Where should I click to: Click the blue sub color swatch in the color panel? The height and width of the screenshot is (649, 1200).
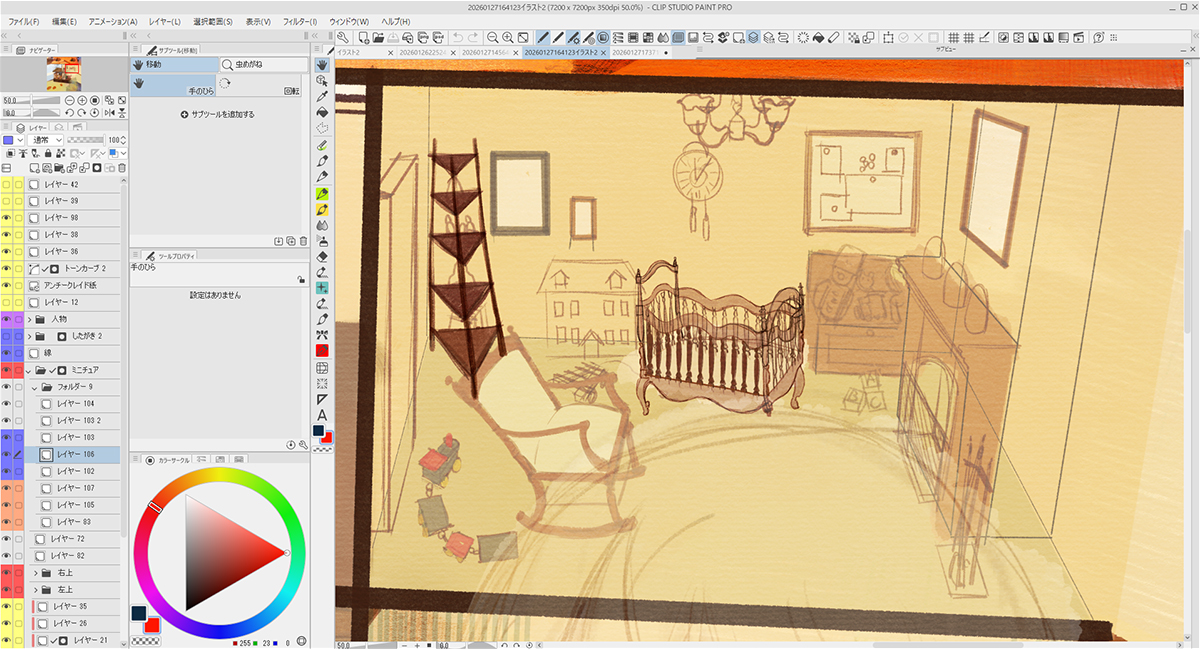(x=138, y=611)
